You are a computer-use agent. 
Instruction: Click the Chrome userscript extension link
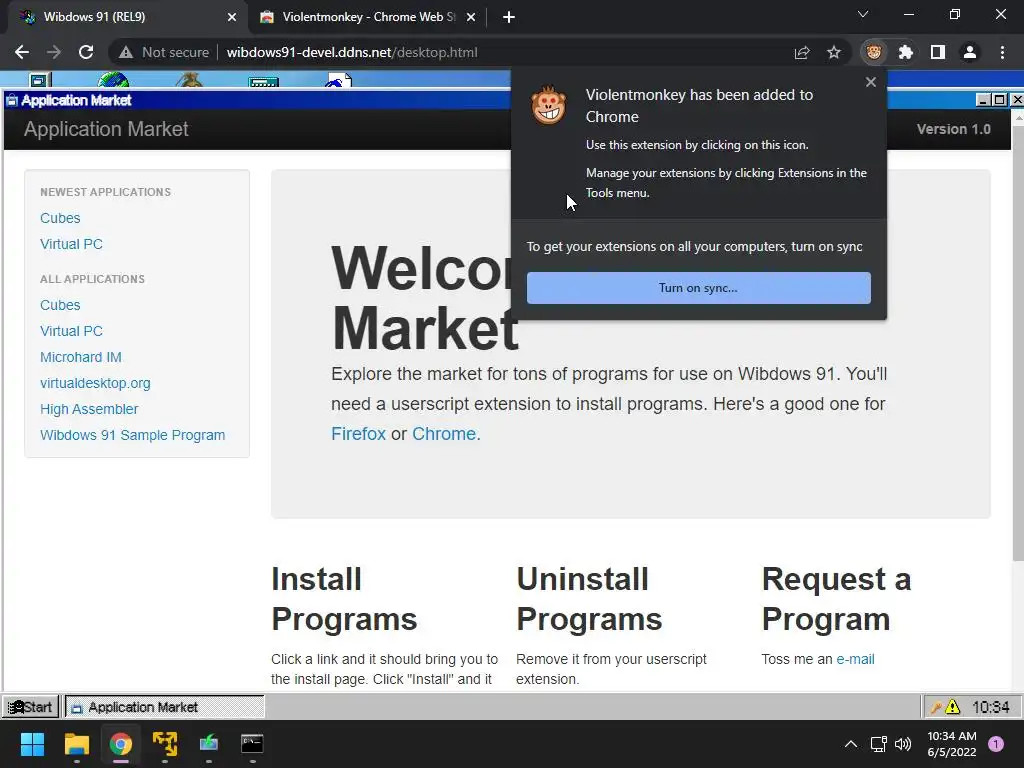pos(444,434)
